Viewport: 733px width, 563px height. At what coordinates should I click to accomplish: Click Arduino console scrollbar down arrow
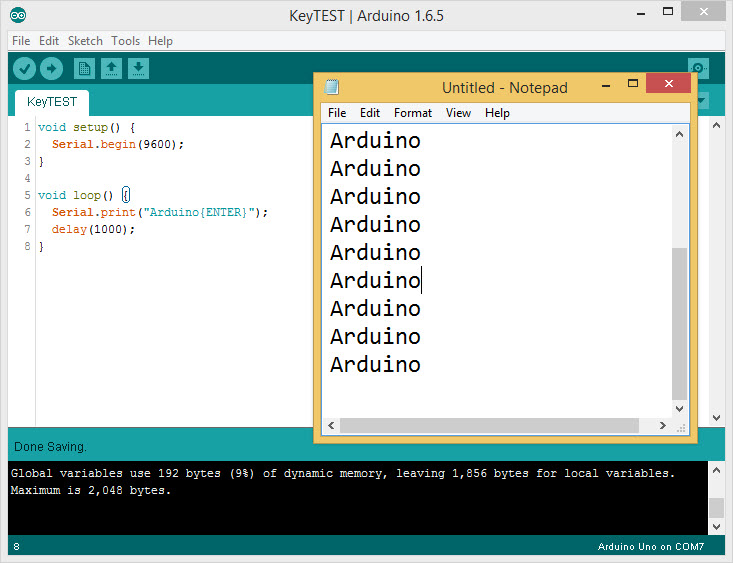pos(716,527)
